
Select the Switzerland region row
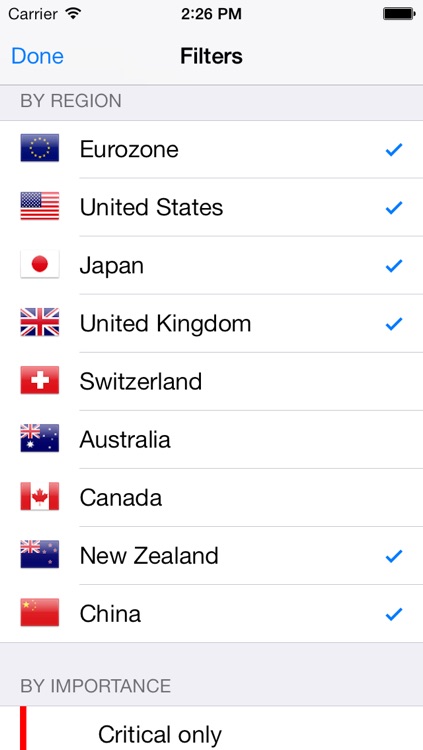pyautogui.click(x=212, y=381)
